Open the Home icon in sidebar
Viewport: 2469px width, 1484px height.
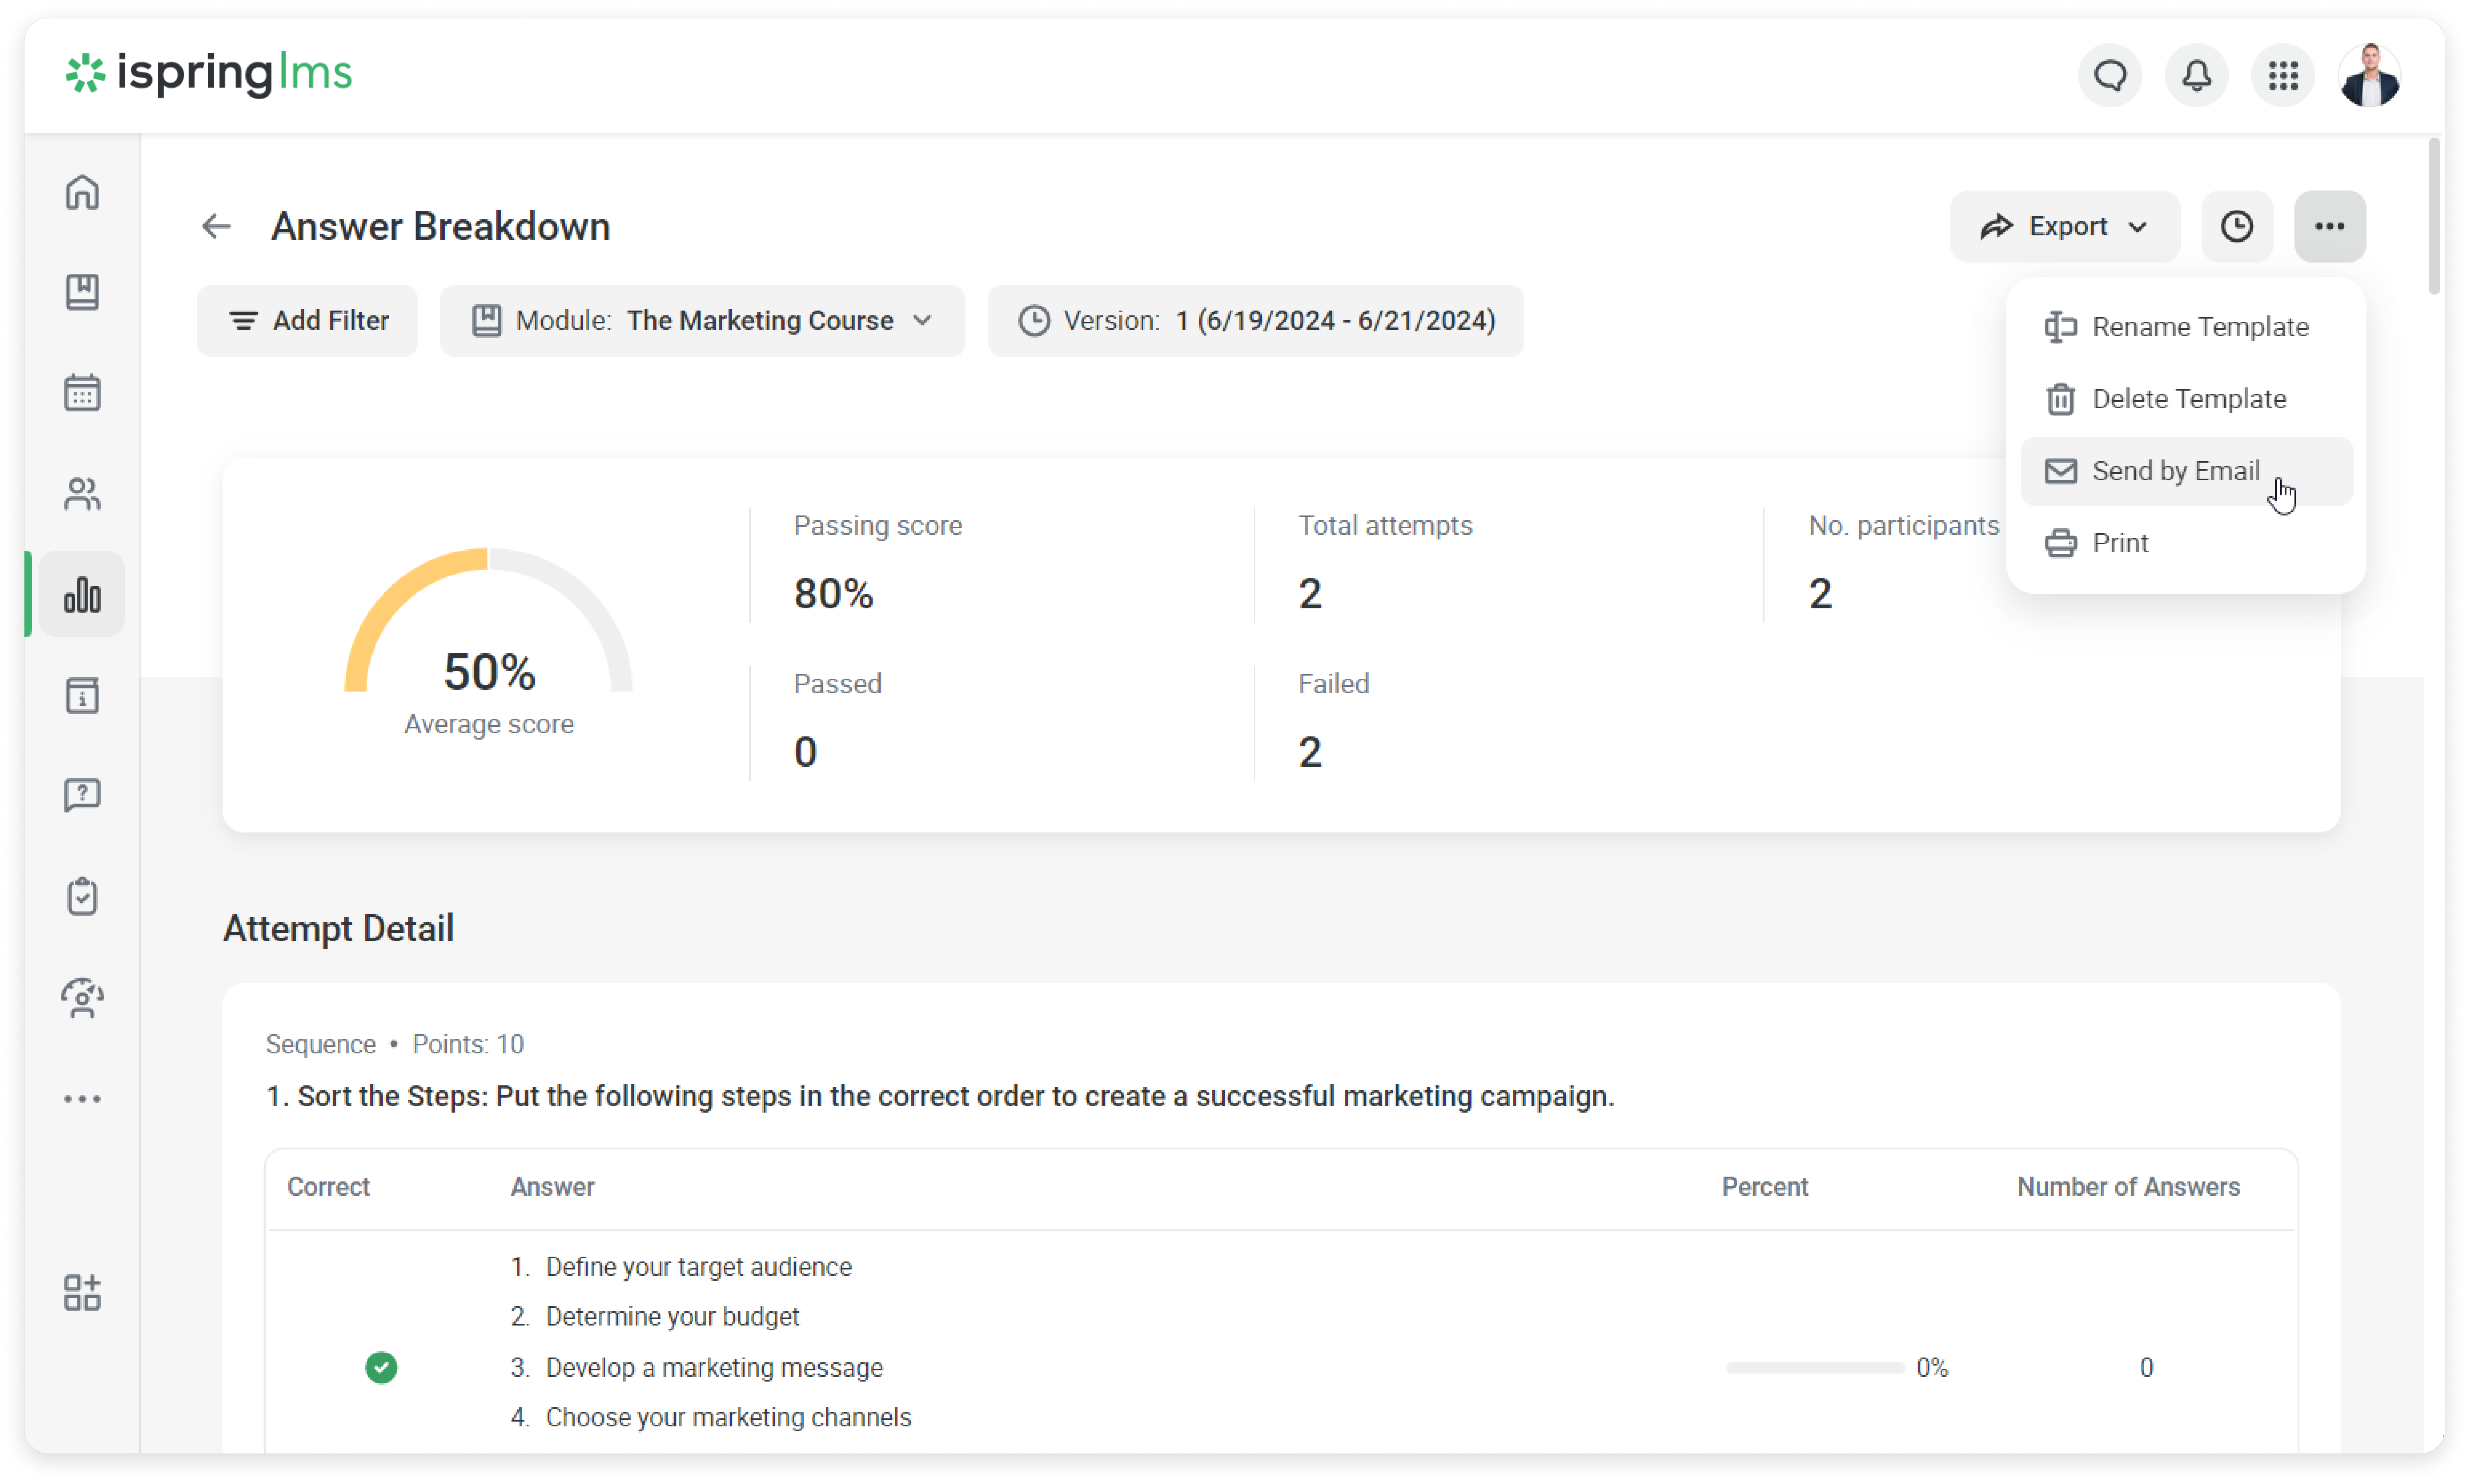coord(82,192)
